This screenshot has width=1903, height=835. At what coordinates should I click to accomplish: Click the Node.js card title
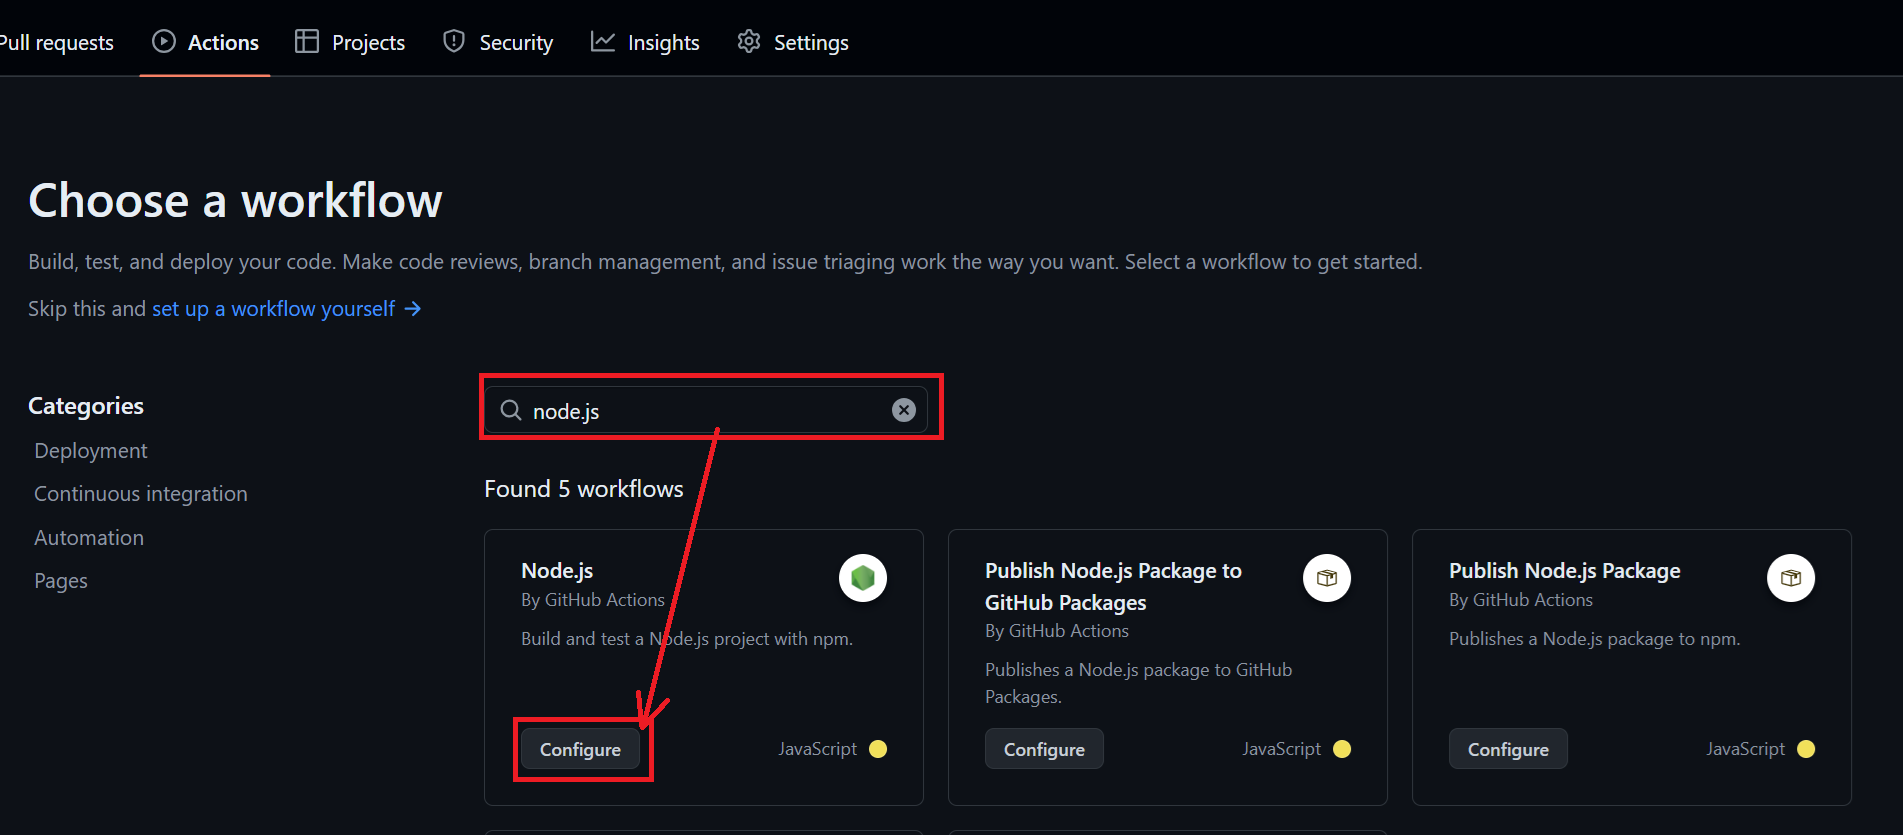click(557, 571)
